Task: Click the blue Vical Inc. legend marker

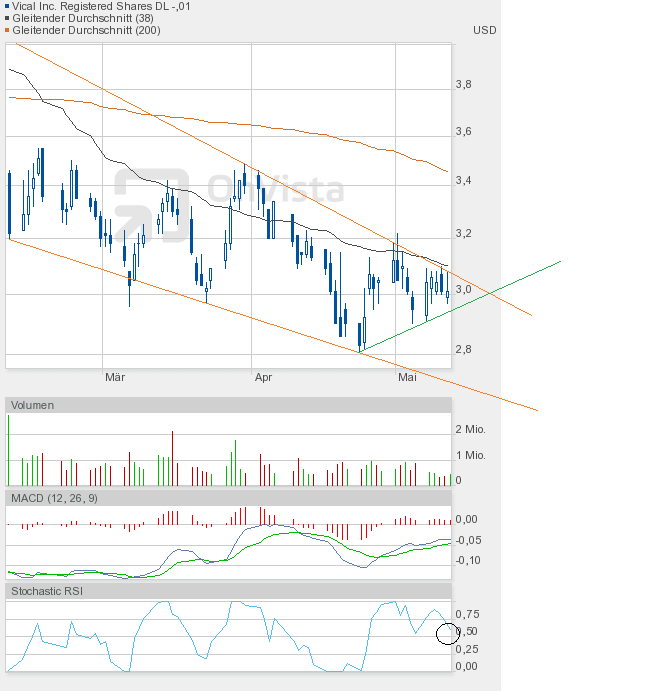Action: [x=8, y=7]
